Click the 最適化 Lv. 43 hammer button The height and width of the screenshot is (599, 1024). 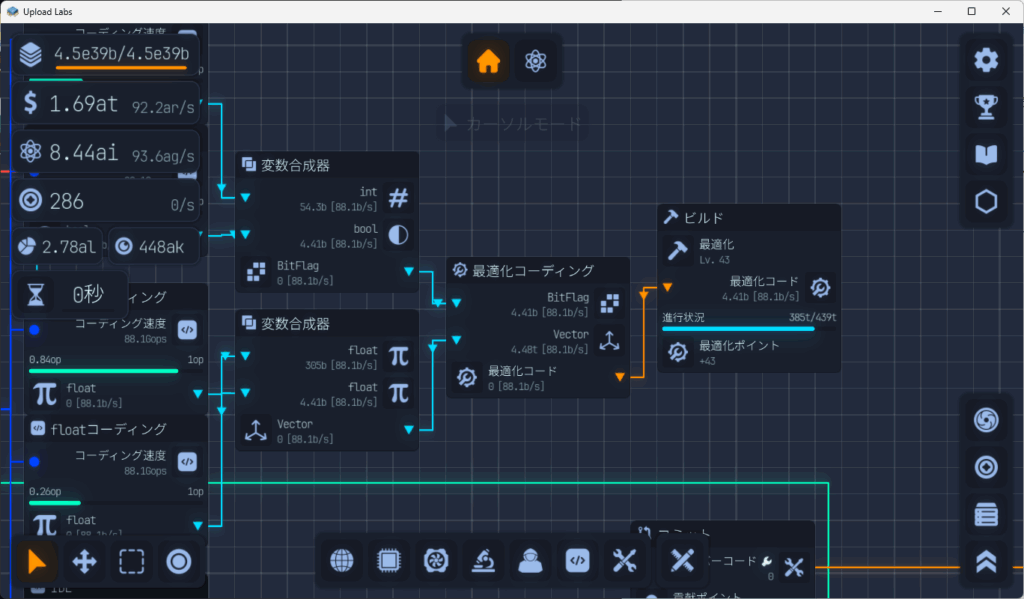coord(678,251)
